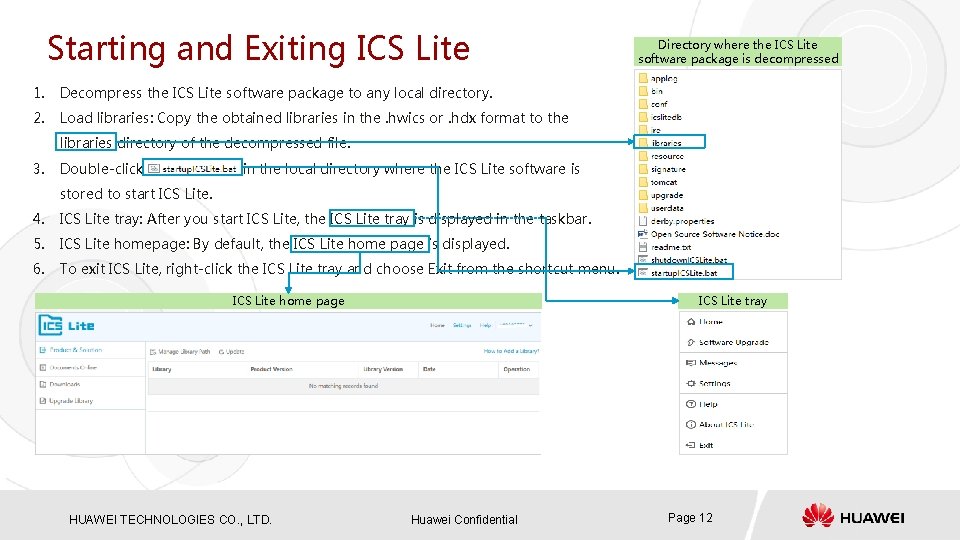Click the Update toolbar button
This screenshot has width=960, height=540.
(x=231, y=351)
